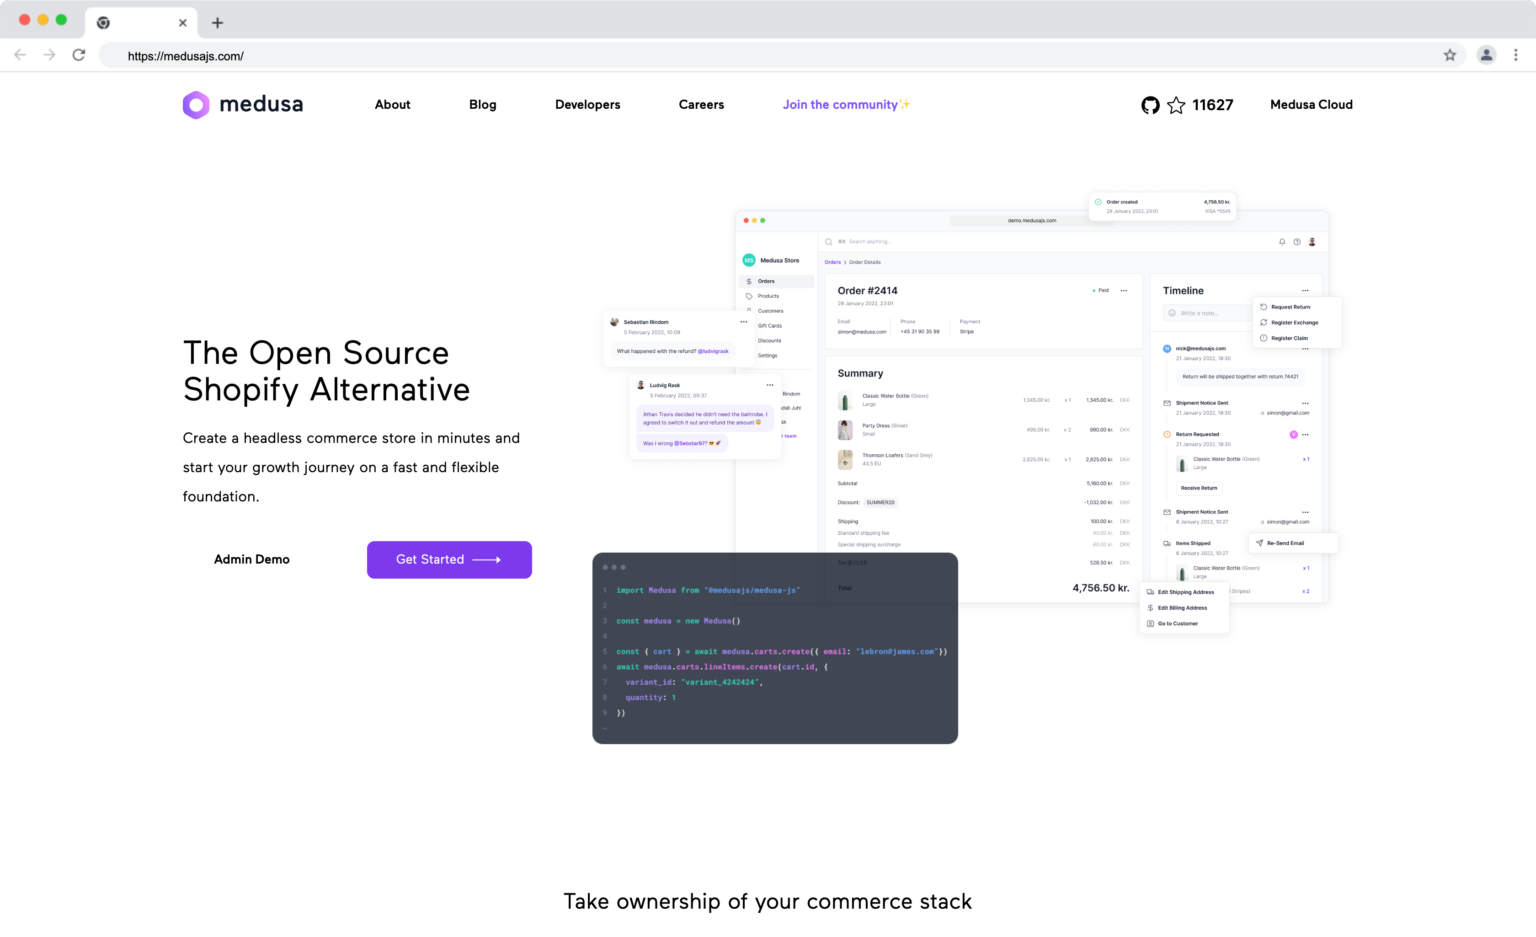Click the Medusa logo in the header

coord(242,104)
